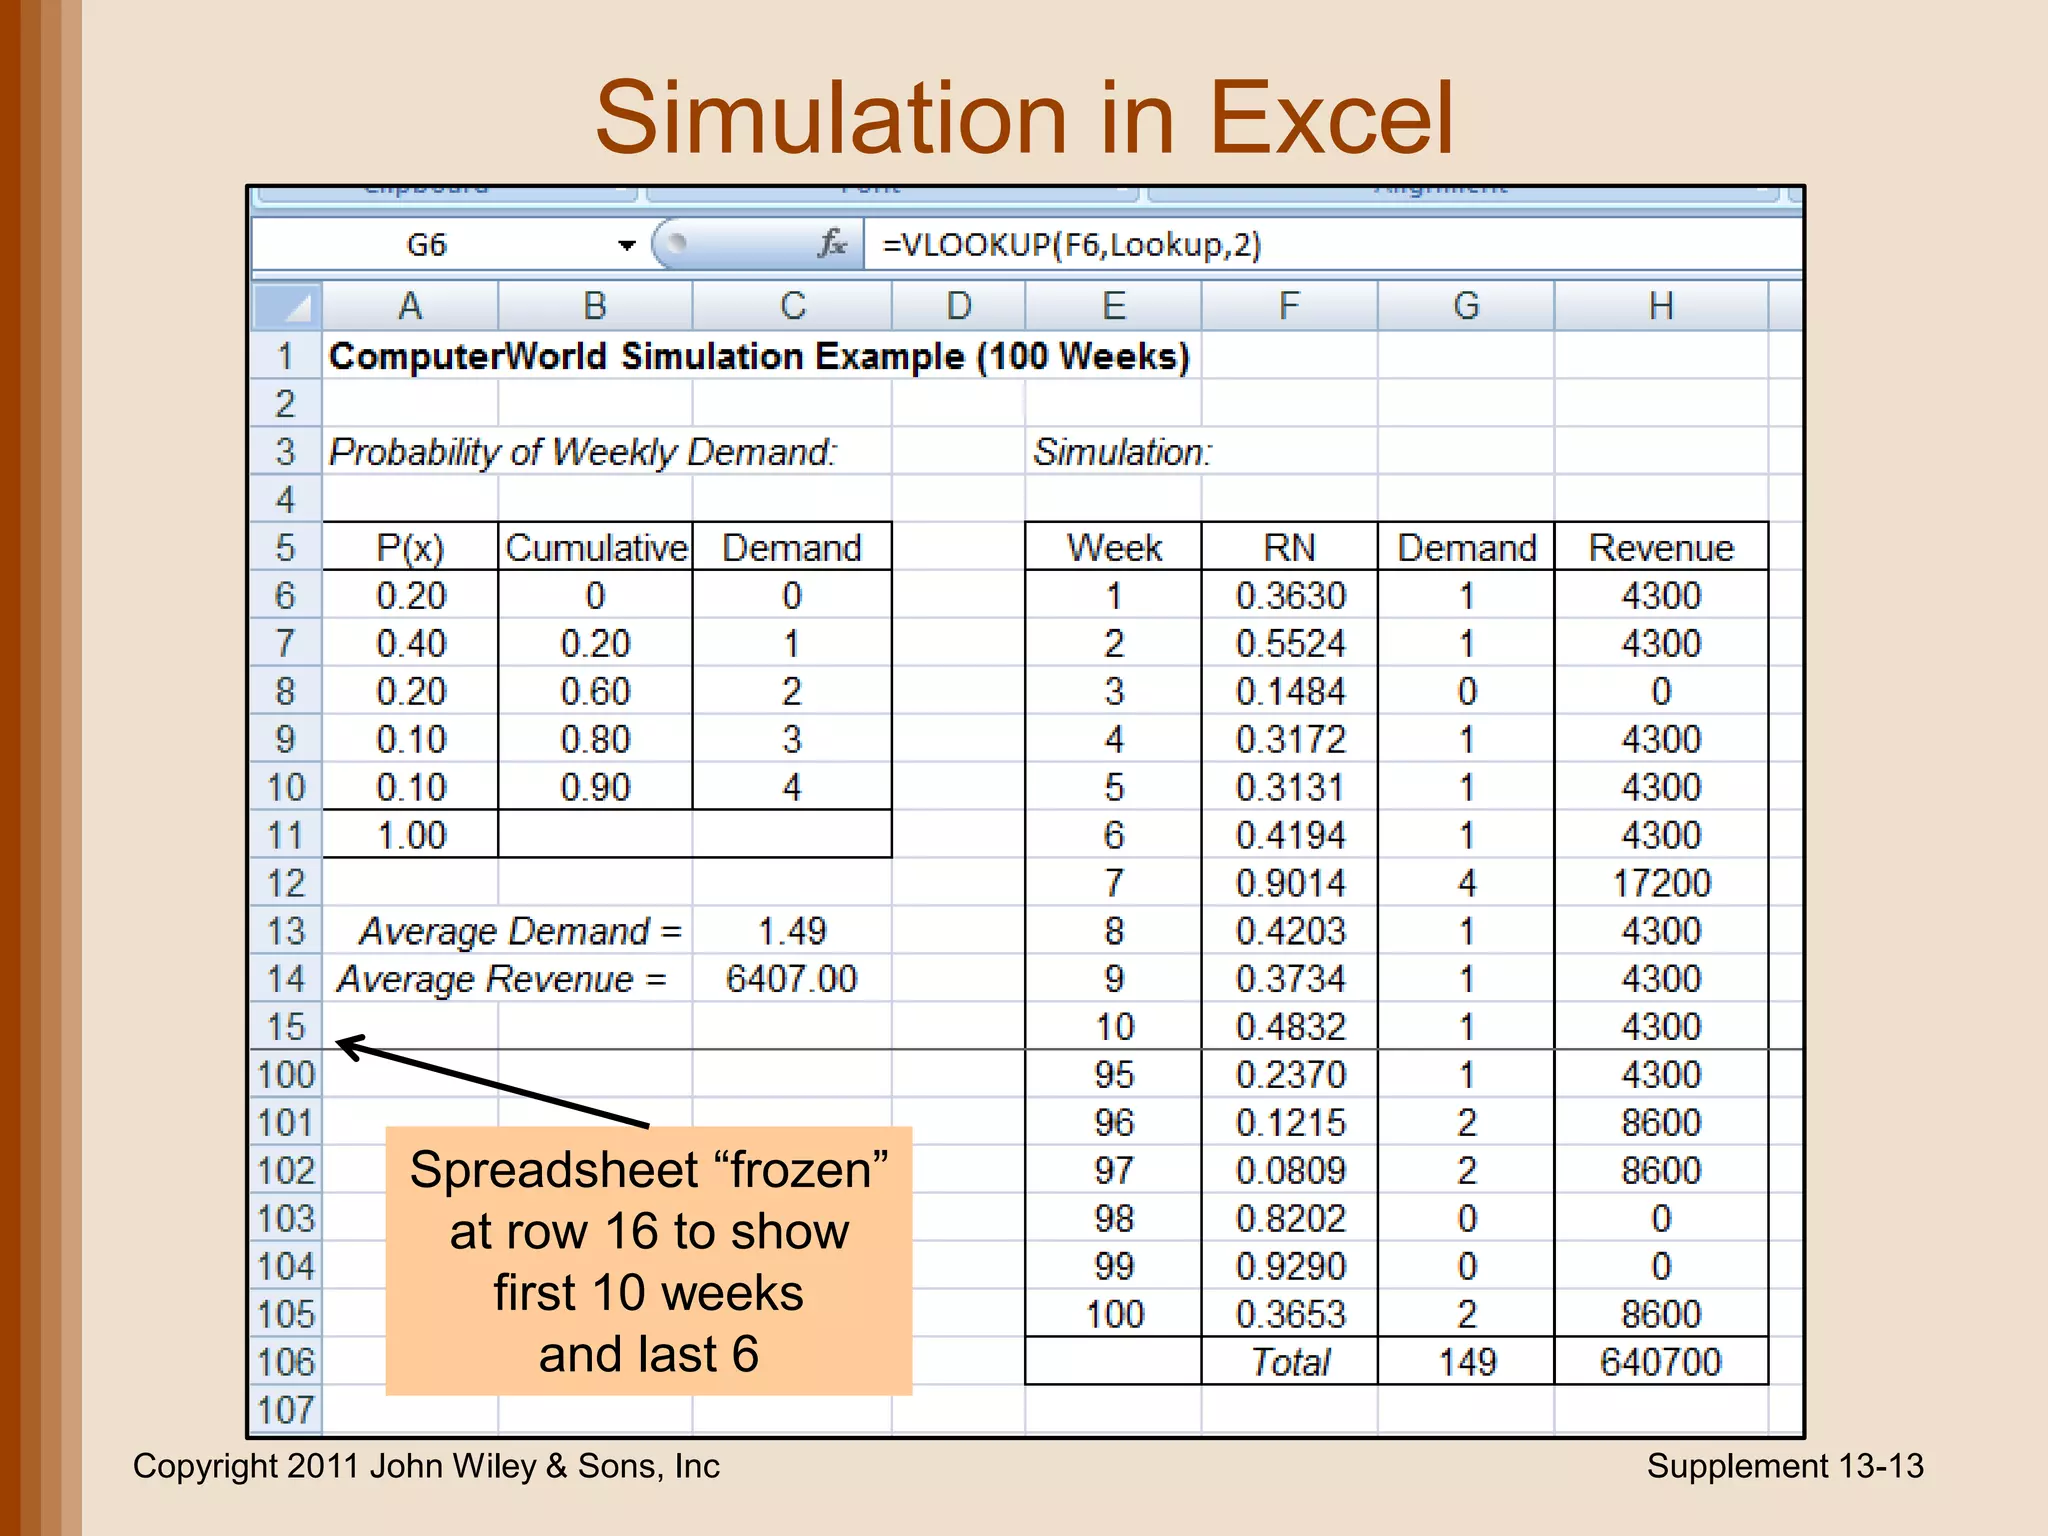Viewport: 2048px width, 1536px height.
Task: Click the 'Simulation:' label cell
Action: tap(1122, 452)
